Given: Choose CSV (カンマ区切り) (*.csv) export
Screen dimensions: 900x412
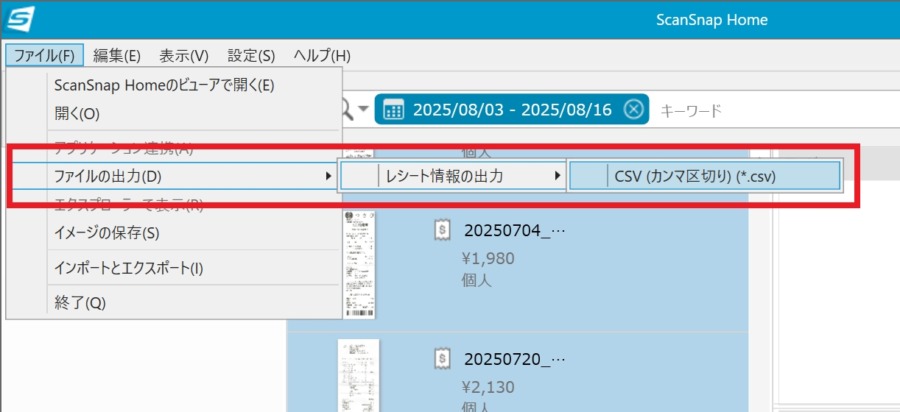Looking at the screenshot, I should [704, 176].
